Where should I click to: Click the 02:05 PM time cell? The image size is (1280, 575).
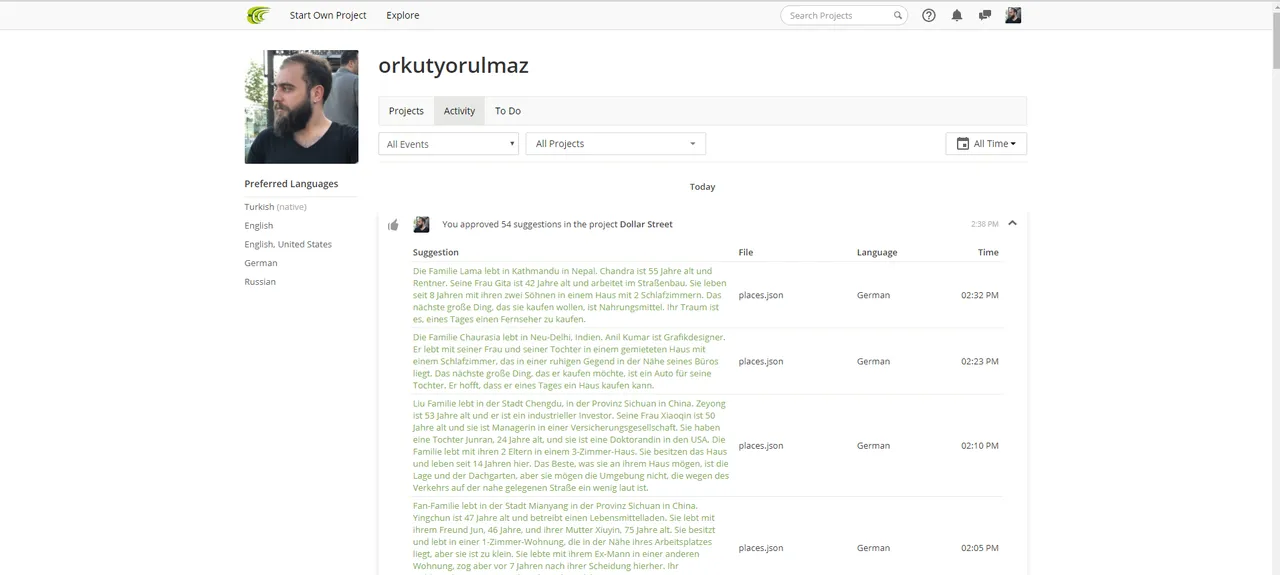pos(980,548)
